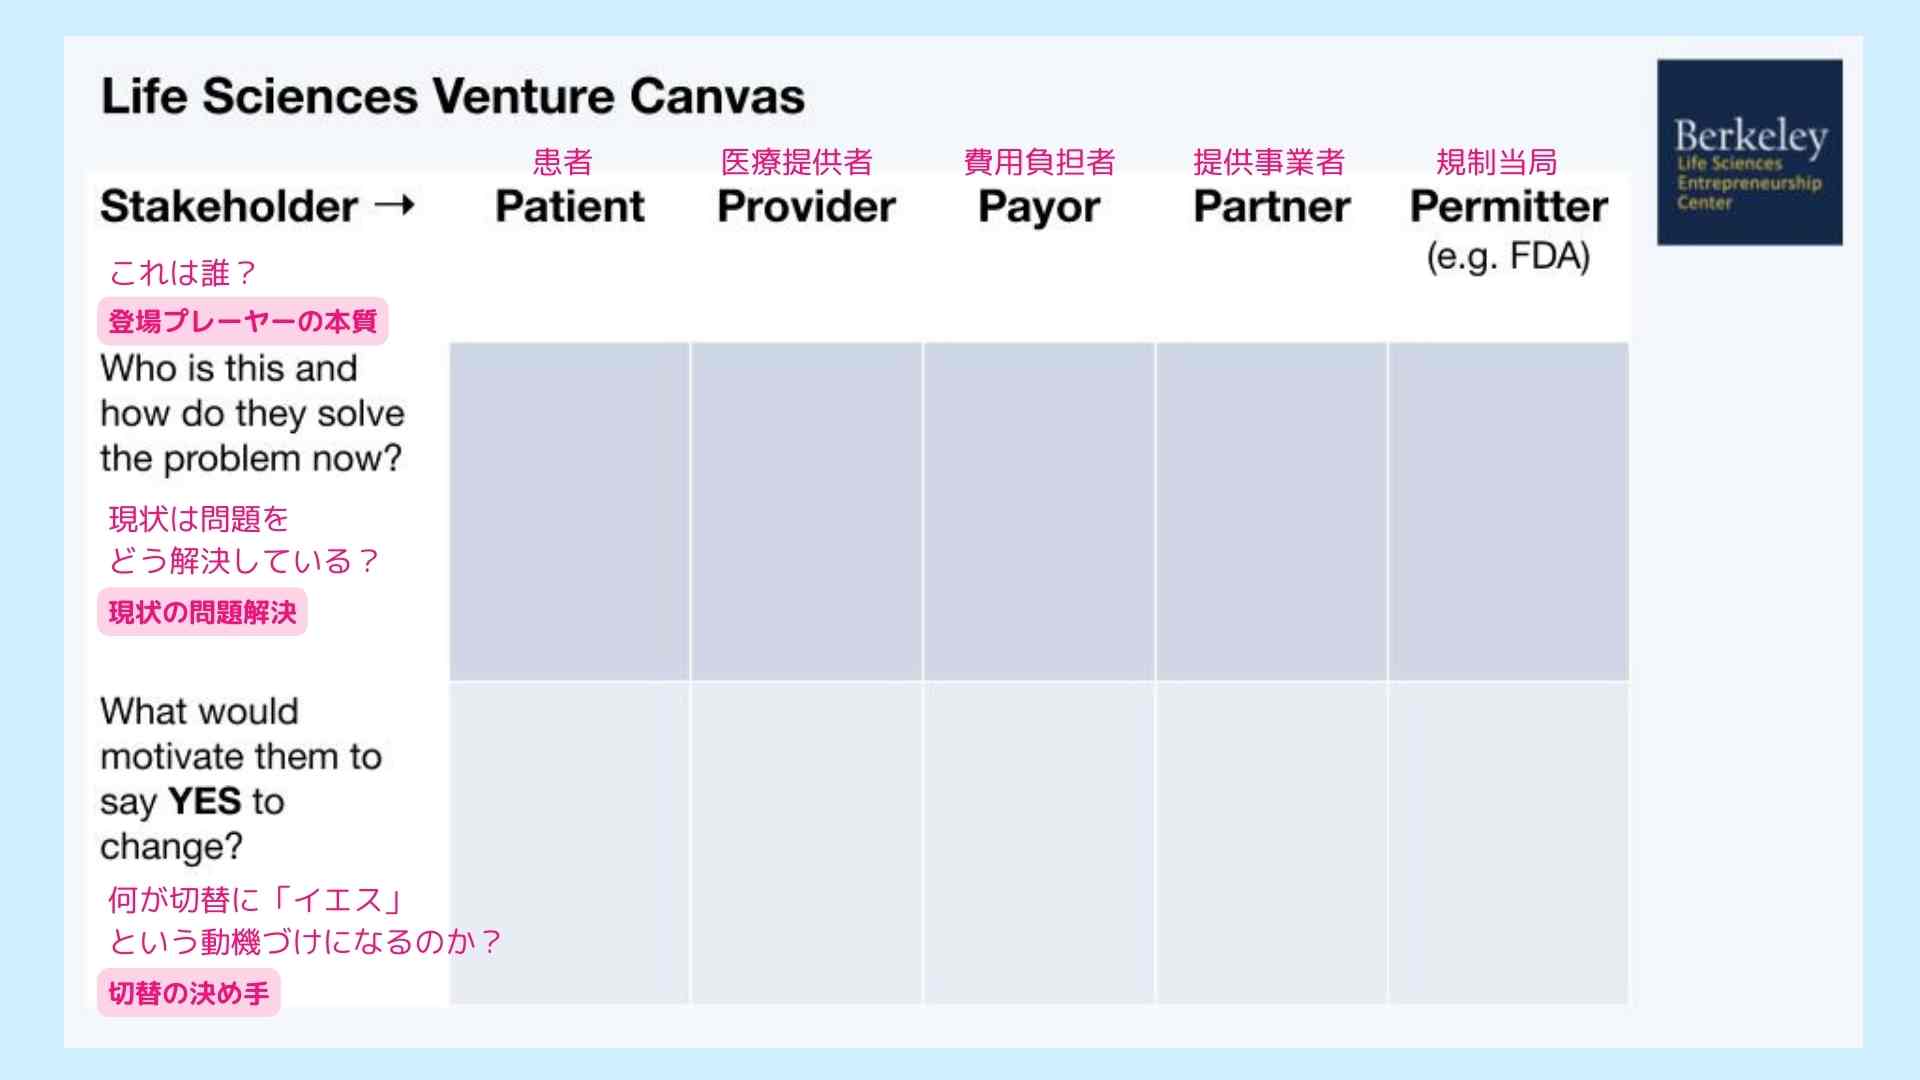Click the Patient cell in the first row
This screenshot has width=1920, height=1080.
coord(569,511)
